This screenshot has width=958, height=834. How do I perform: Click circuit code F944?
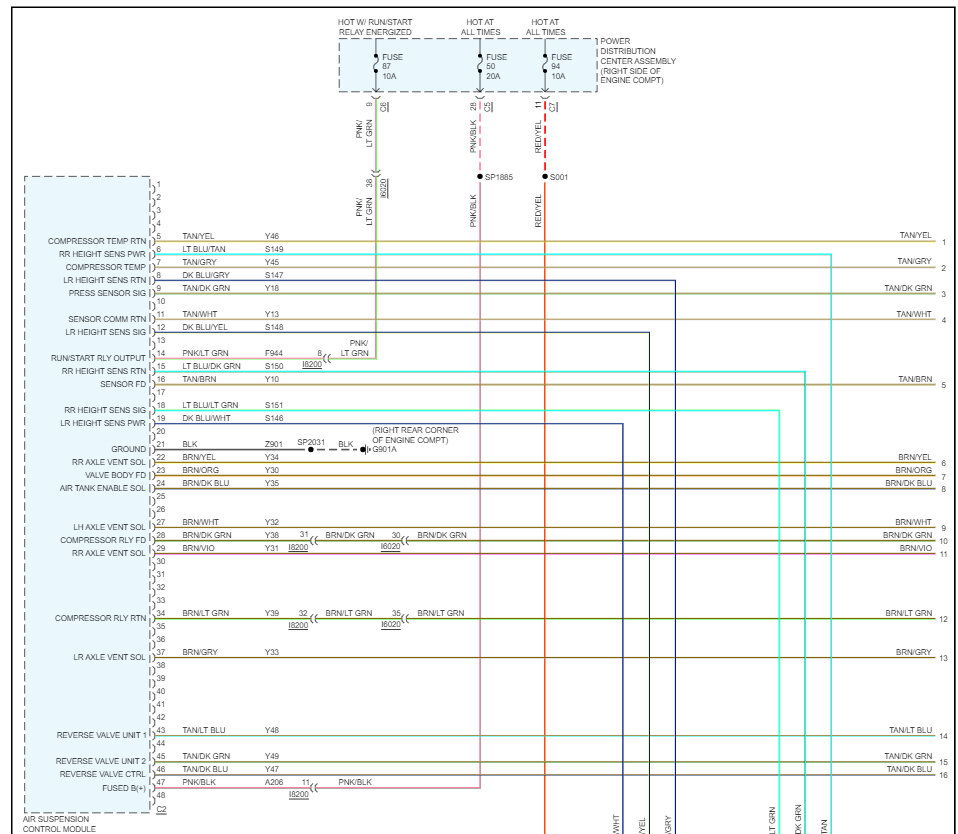(274, 353)
